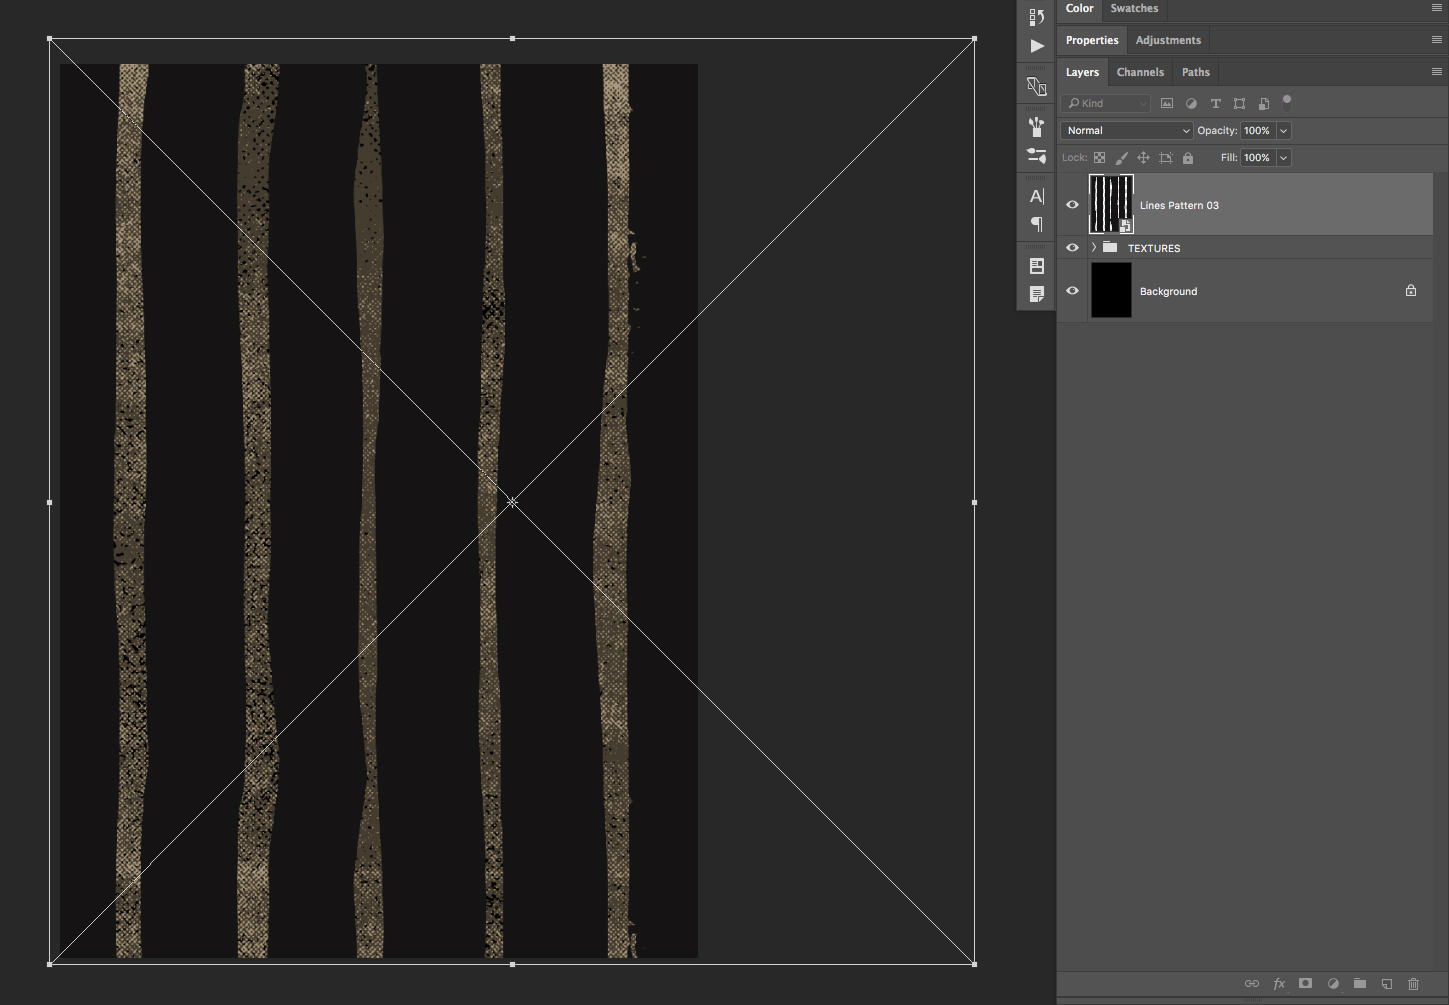Viewport: 1449px width, 1005px height.
Task: Select the TEXTURES group name
Action: pos(1154,248)
